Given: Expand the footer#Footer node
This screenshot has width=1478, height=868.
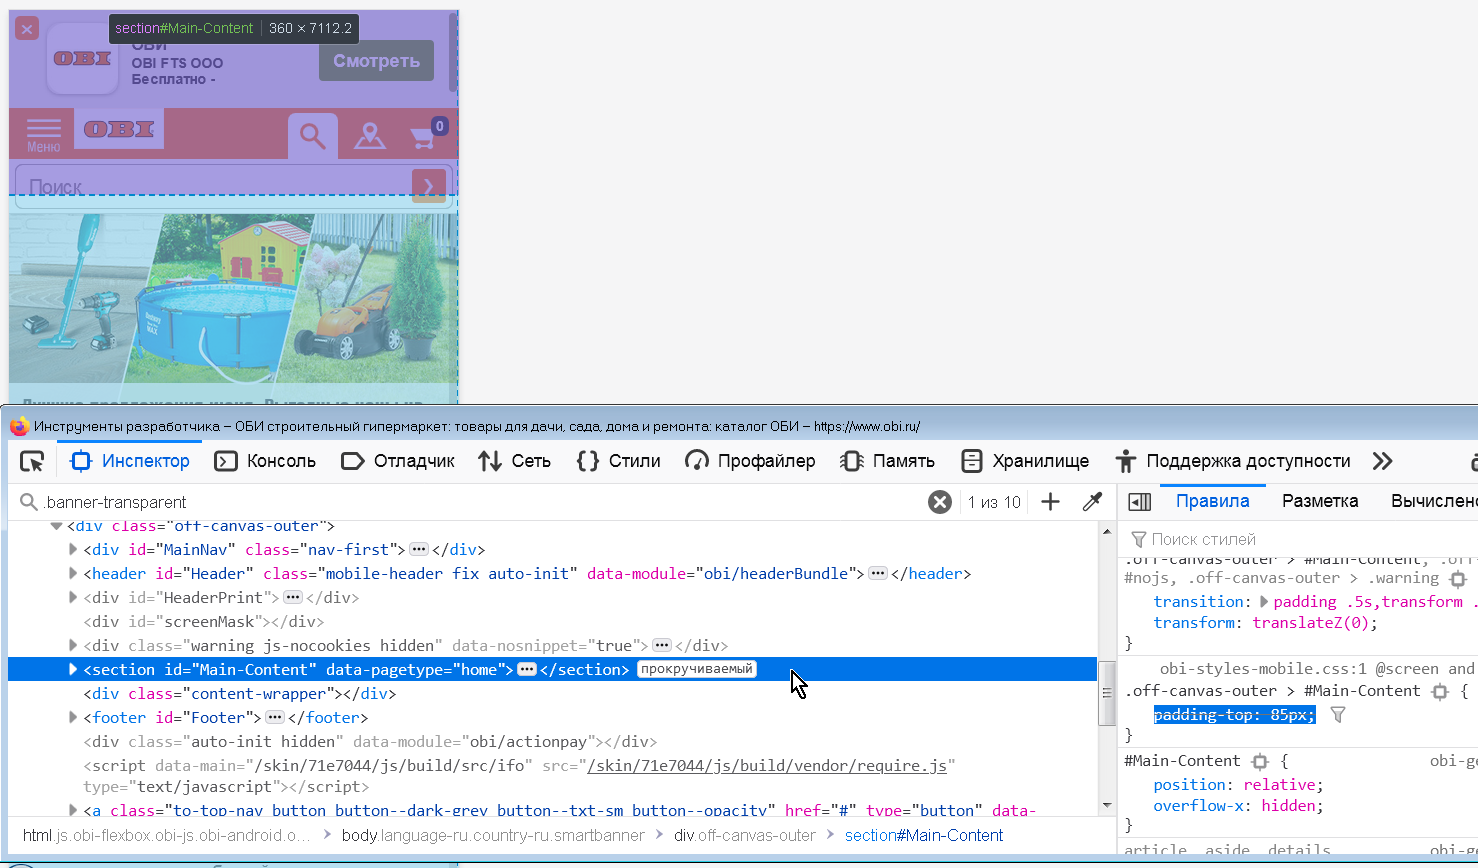Looking at the screenshot, I should pyautogui.click(x=72, y=717).
